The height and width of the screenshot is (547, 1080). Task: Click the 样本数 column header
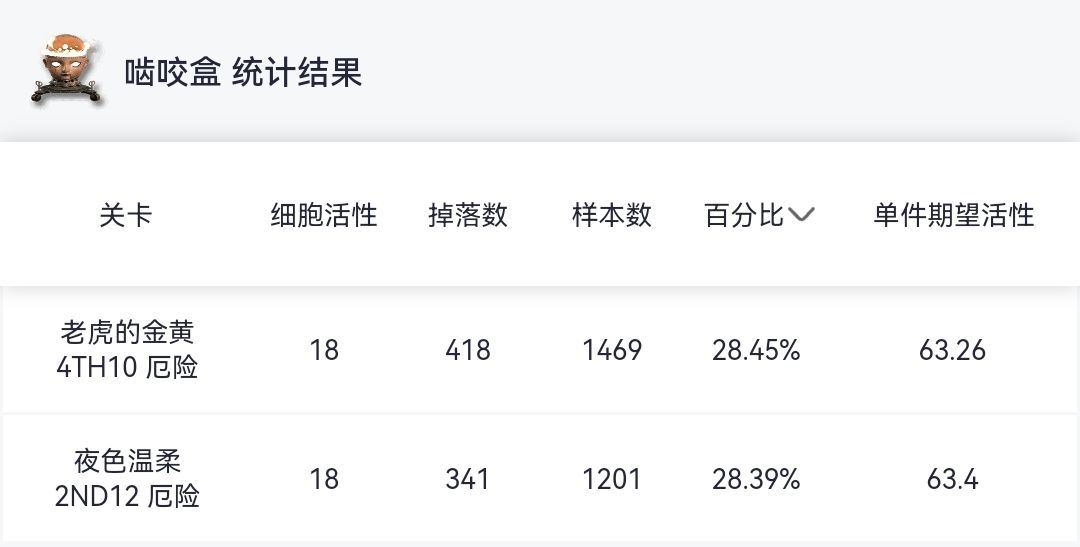612,215
